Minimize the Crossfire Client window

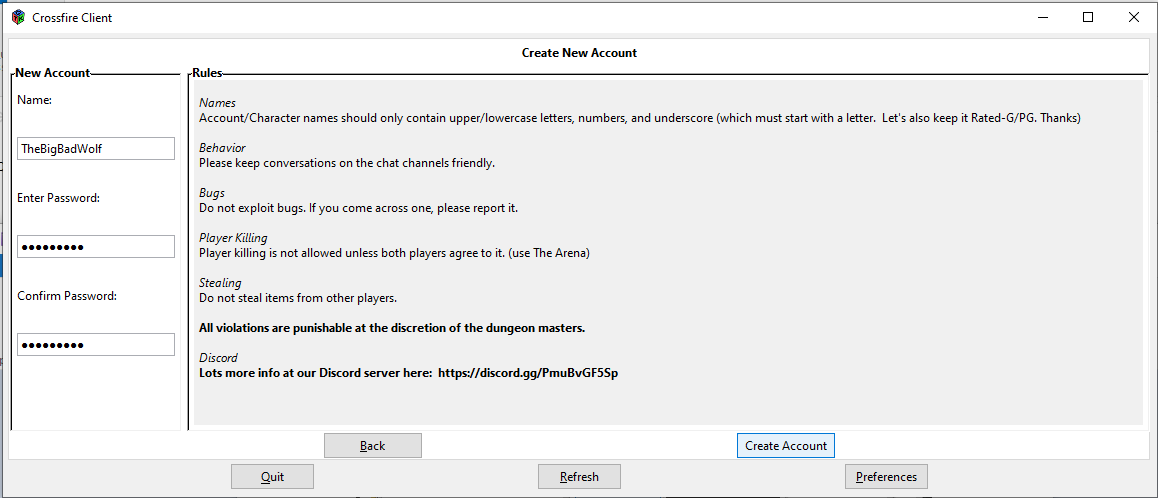1042,17
